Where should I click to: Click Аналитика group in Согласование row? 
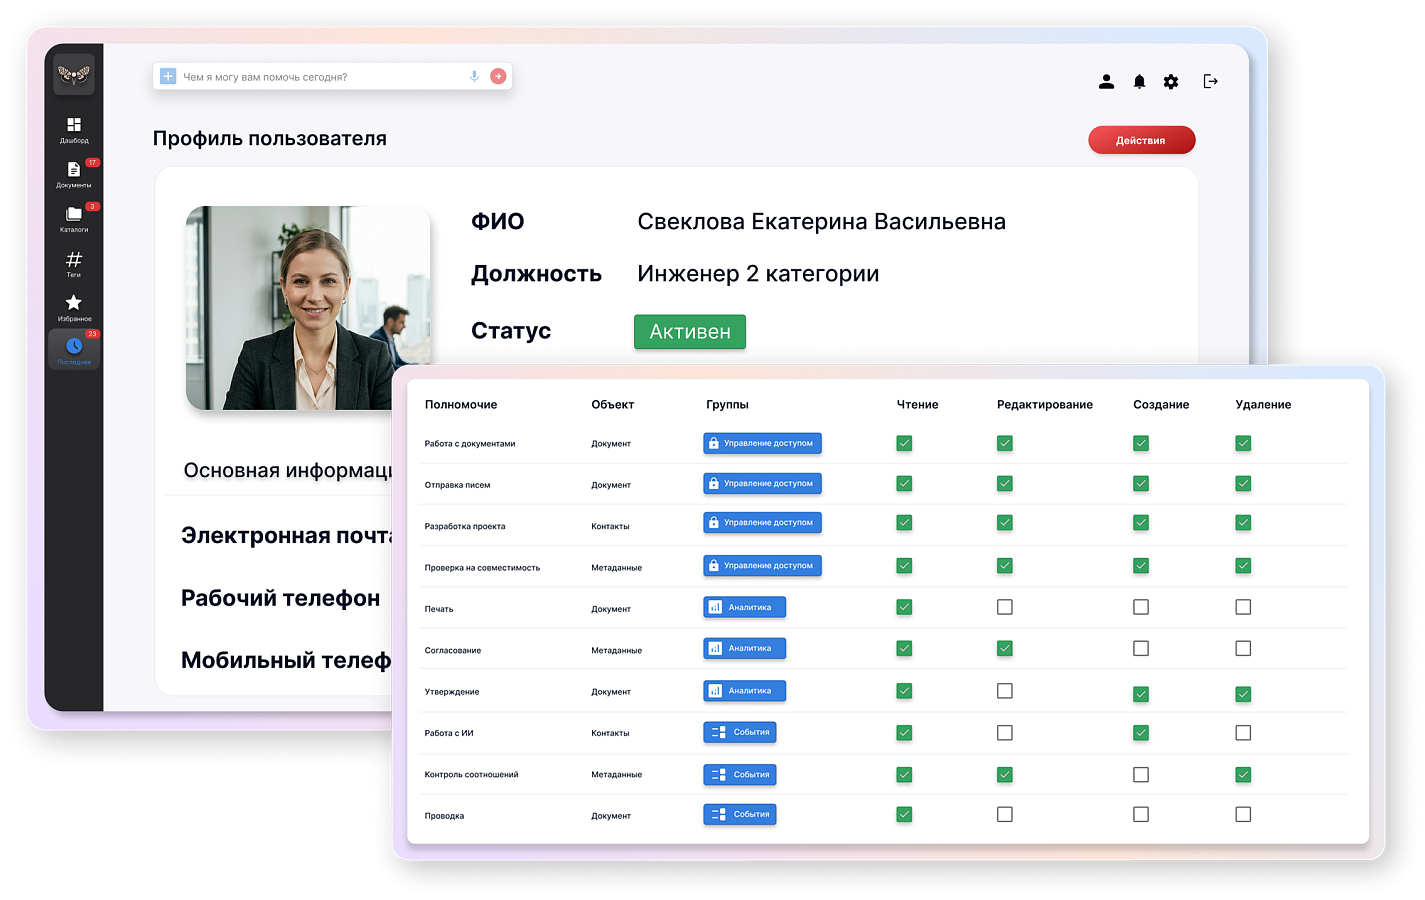point(744,649)
